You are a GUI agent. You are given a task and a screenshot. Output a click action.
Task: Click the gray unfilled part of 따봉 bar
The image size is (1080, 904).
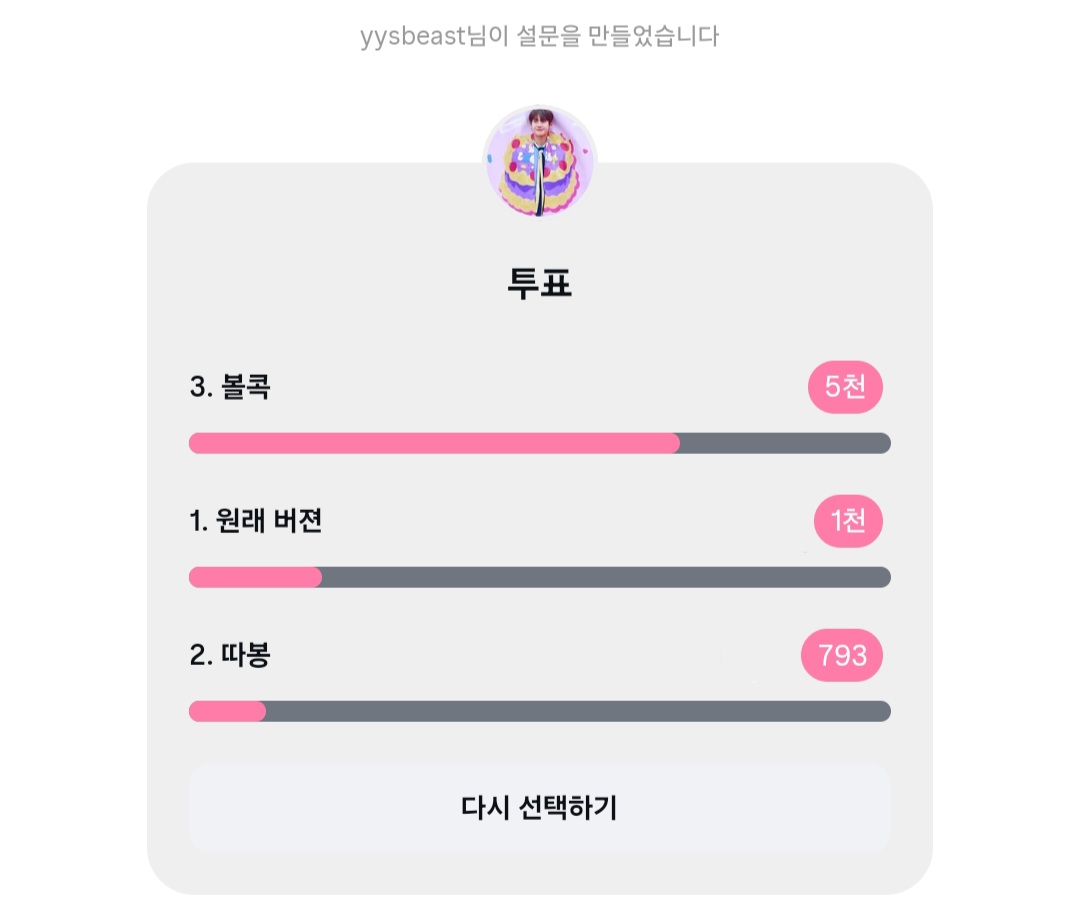click(x=577, y=711)
